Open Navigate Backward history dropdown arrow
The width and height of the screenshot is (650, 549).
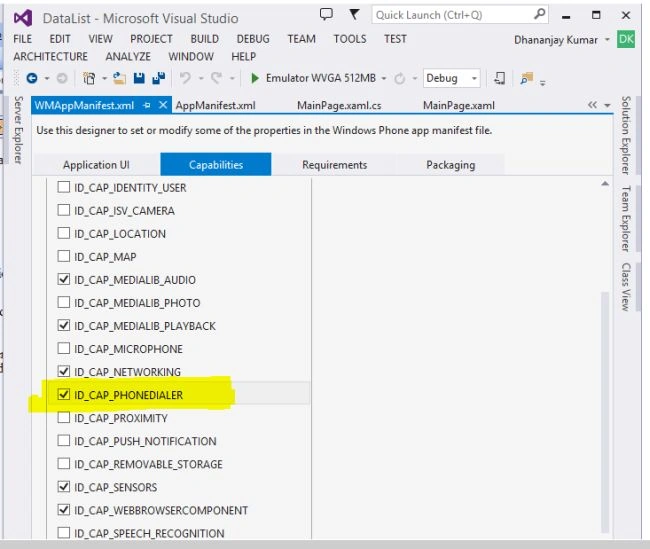click(x=47, y=78)
